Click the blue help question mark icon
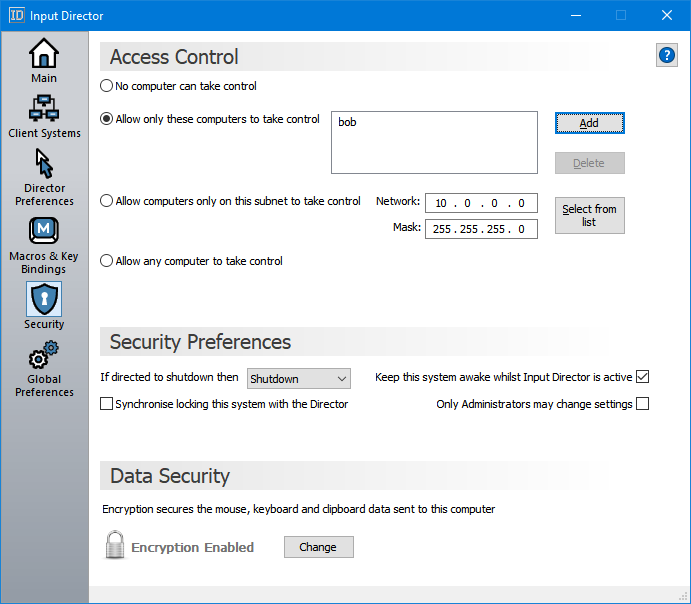Viewport: 691px width, 604px height. tap(667, 56)
